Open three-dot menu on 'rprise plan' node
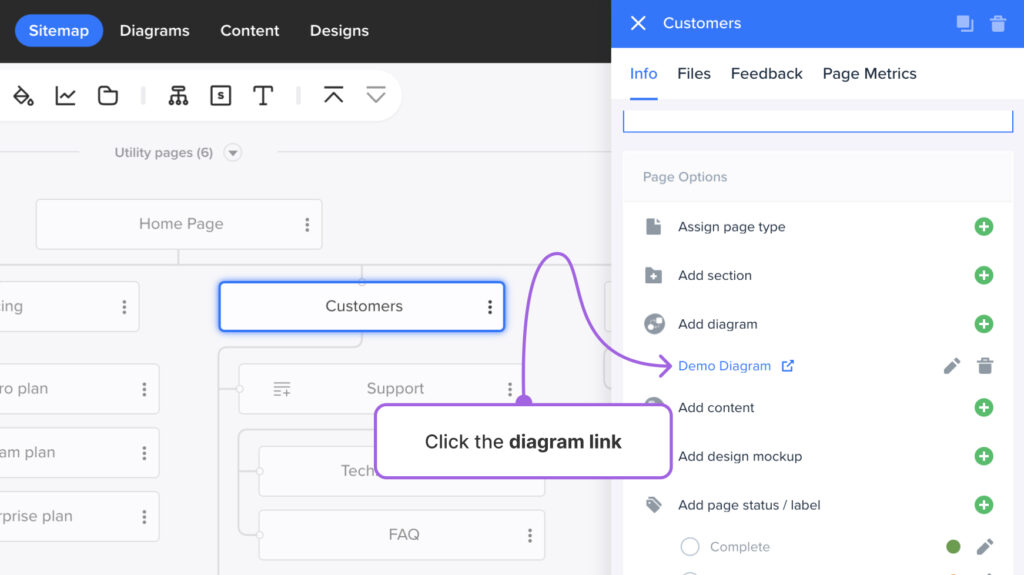Screen dimensions: 1024x575 (144, 518)
